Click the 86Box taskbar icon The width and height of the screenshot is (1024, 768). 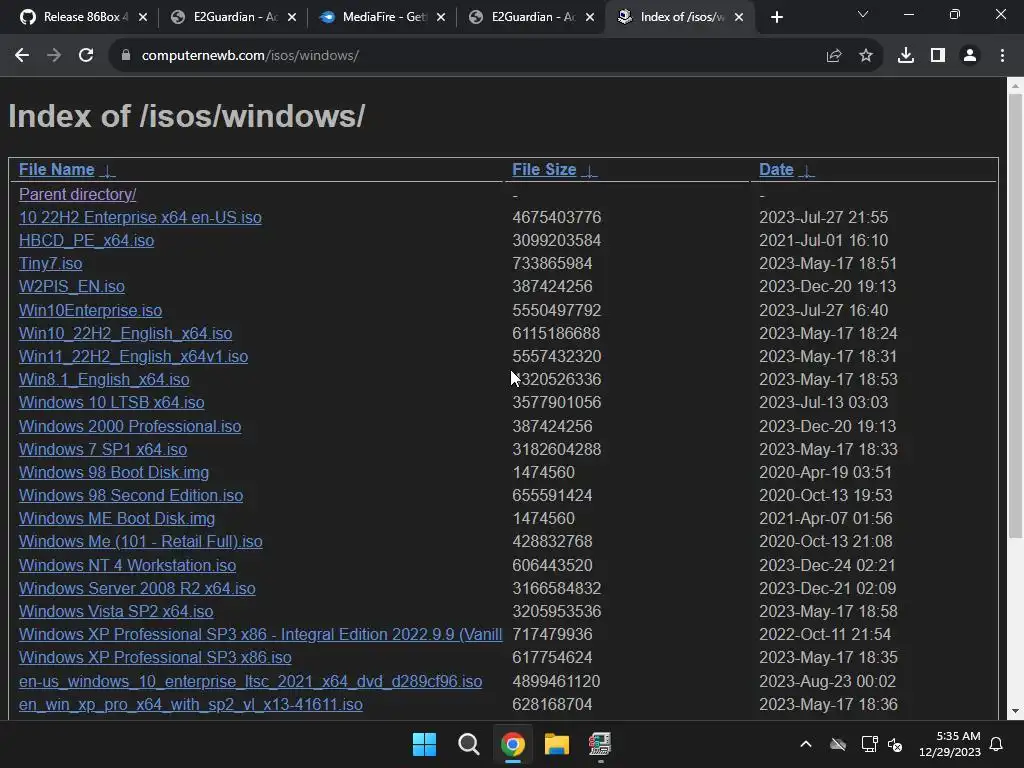click(x=600, y=744)
